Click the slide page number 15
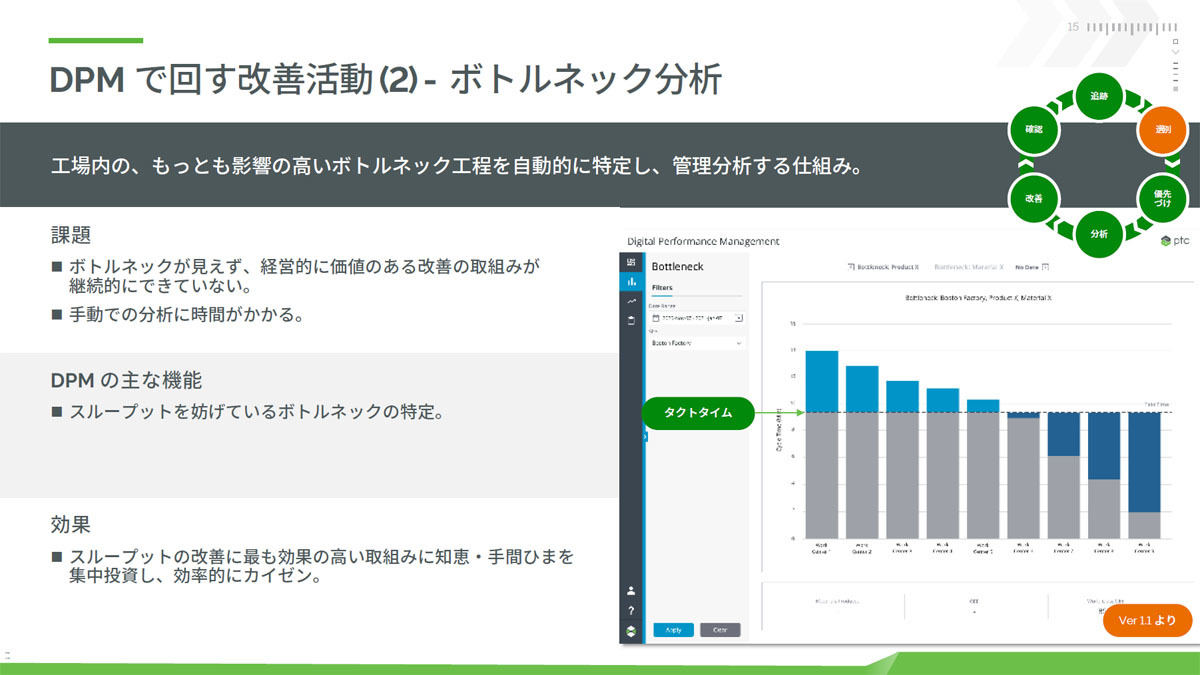Viewport: 1200px width, 675px height. [1073, 27]
